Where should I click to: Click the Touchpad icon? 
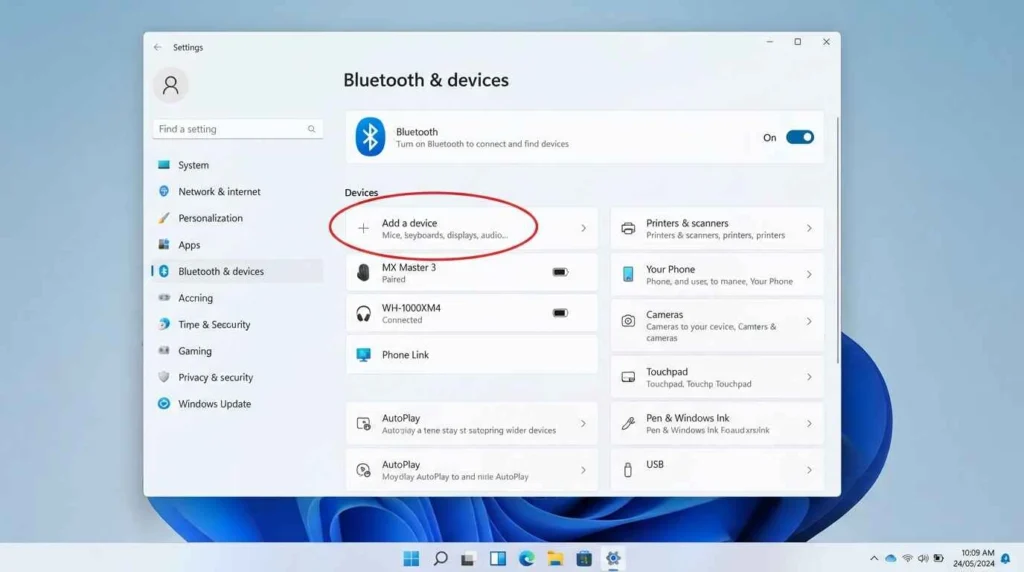(x=628, y=377)
